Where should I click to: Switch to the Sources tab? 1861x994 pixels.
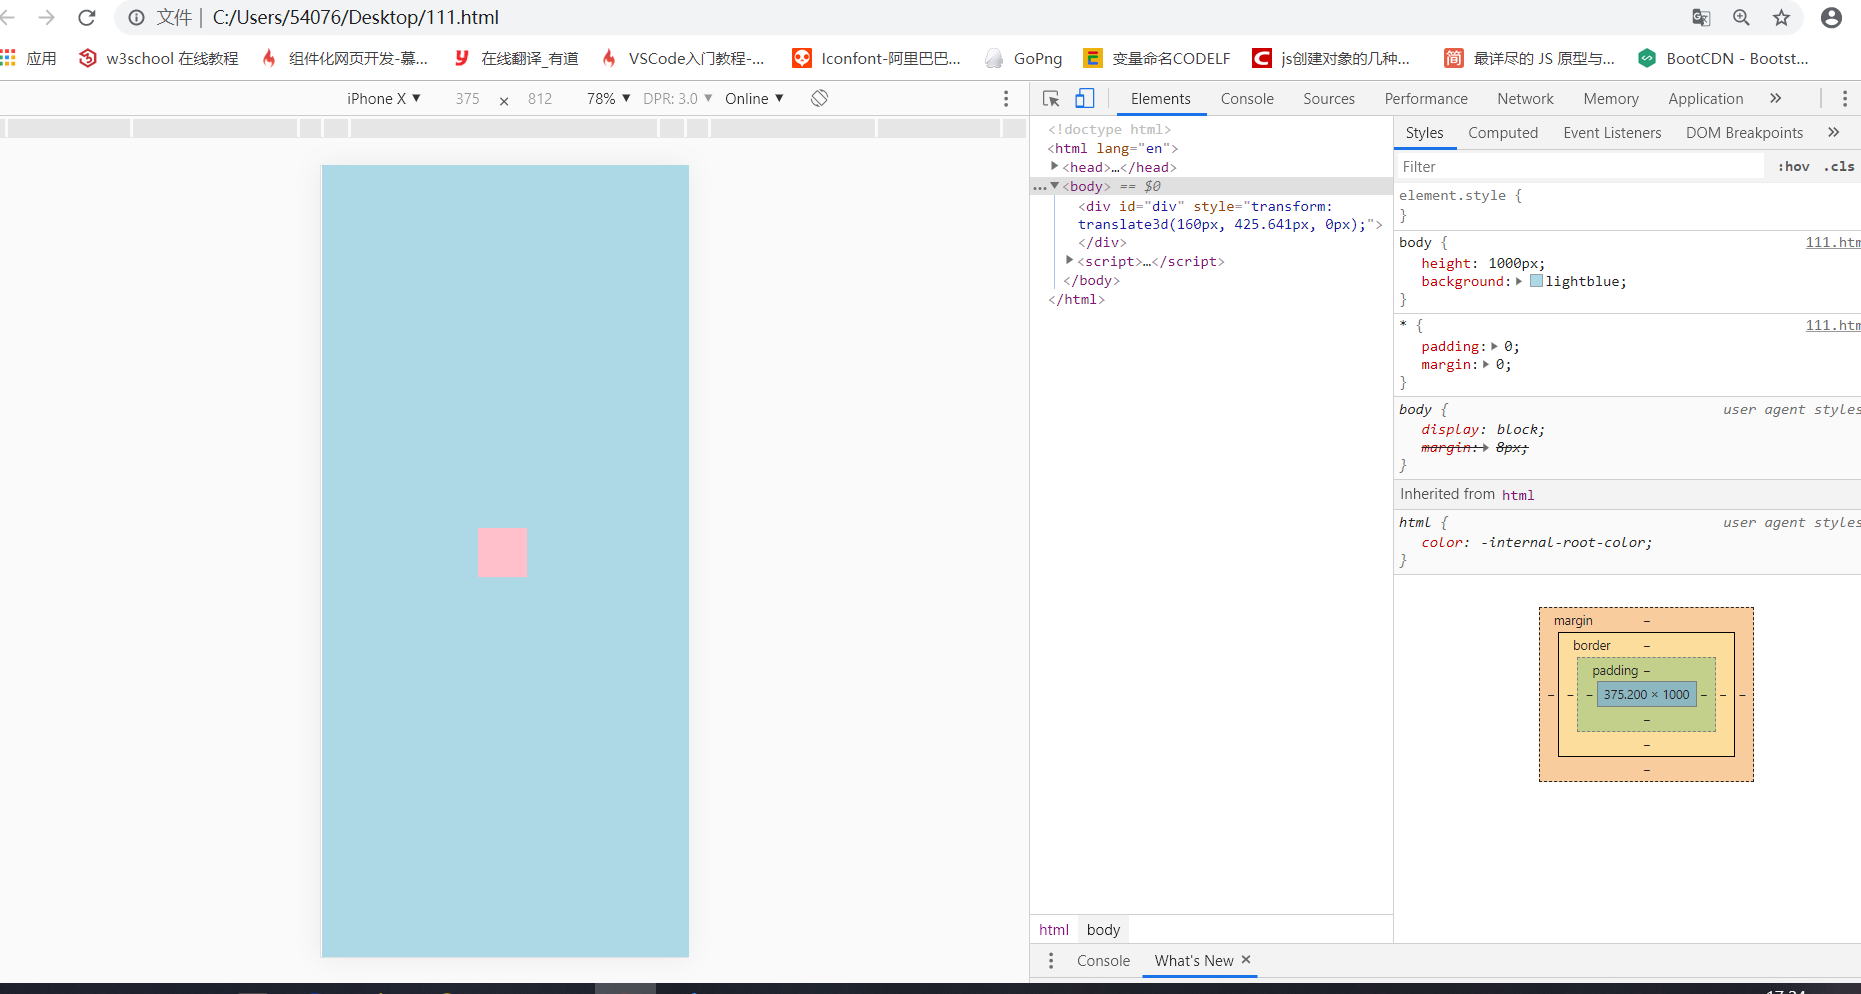[1329, 99]
